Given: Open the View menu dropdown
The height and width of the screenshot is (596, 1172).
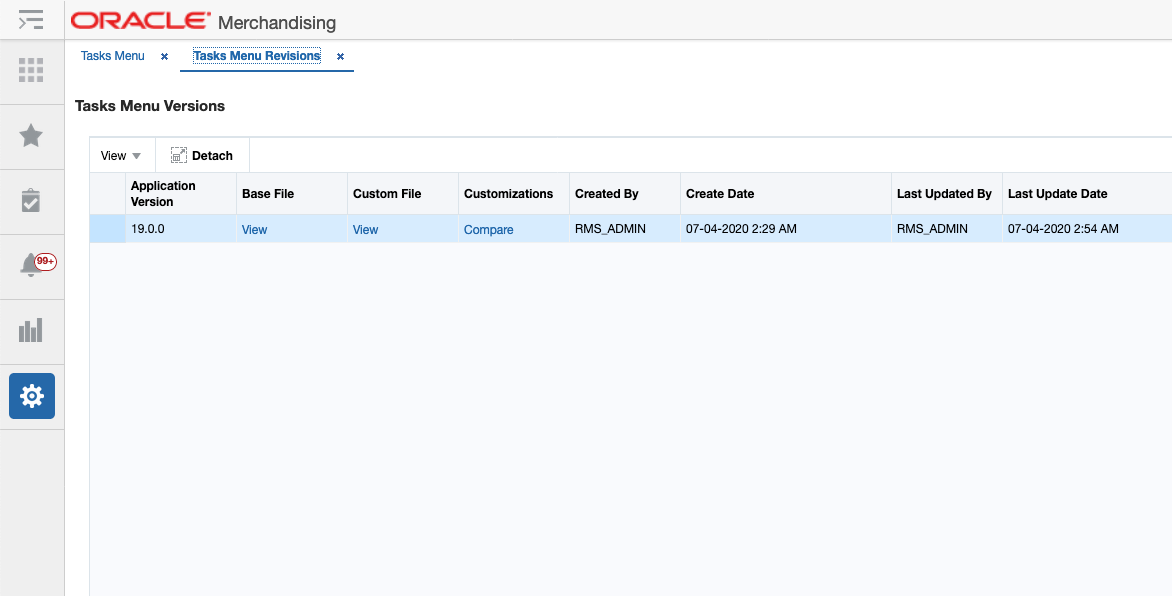Looking at the screenshot, I should [x=120, y=155].
